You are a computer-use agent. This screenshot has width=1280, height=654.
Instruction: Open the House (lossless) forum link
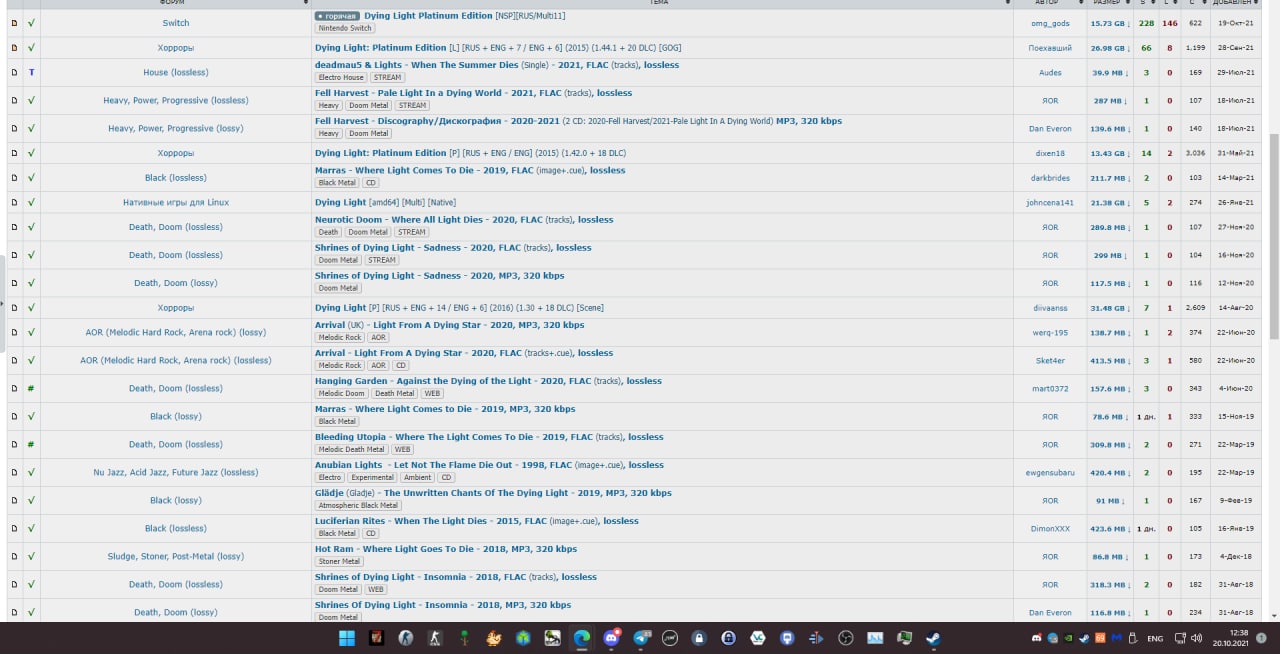coord(176,72)
